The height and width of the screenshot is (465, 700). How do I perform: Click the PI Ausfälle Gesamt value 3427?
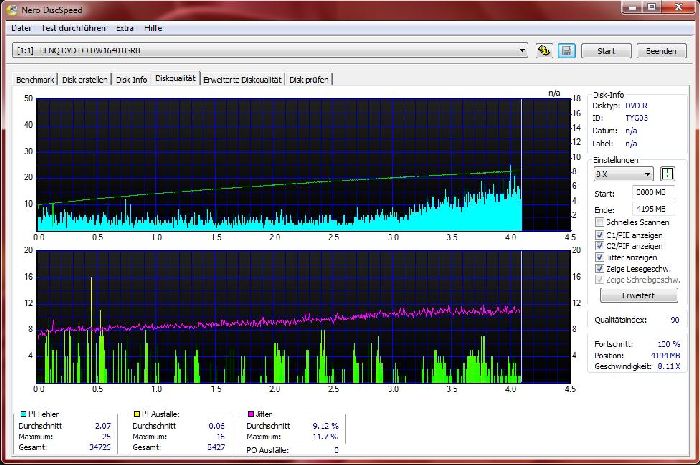[x=216, y=447]
